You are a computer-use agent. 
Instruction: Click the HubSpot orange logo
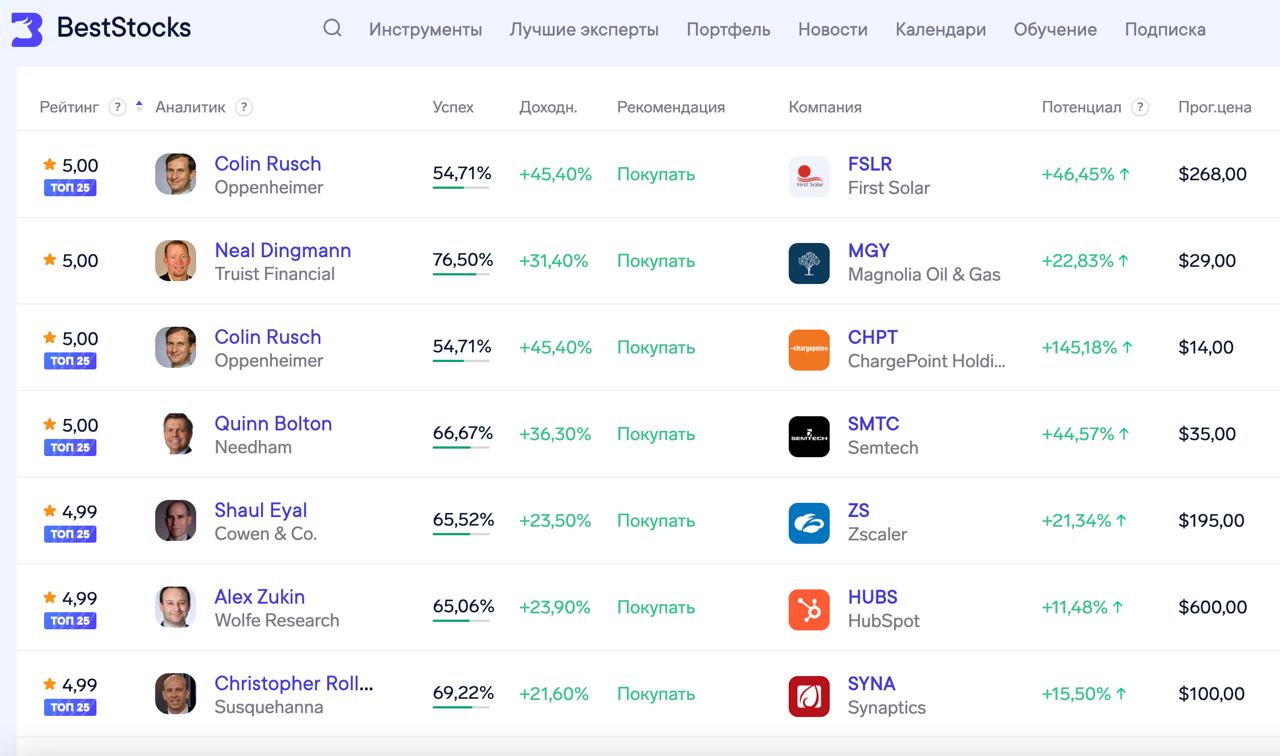808,609
